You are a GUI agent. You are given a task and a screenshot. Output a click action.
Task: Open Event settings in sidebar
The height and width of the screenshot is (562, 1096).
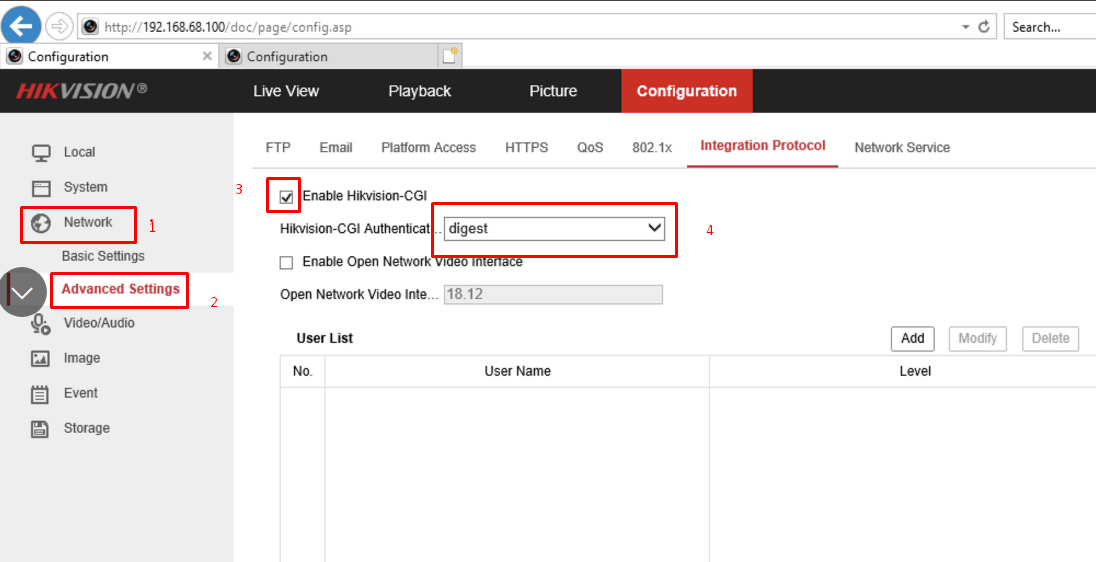tap(80, 393)
